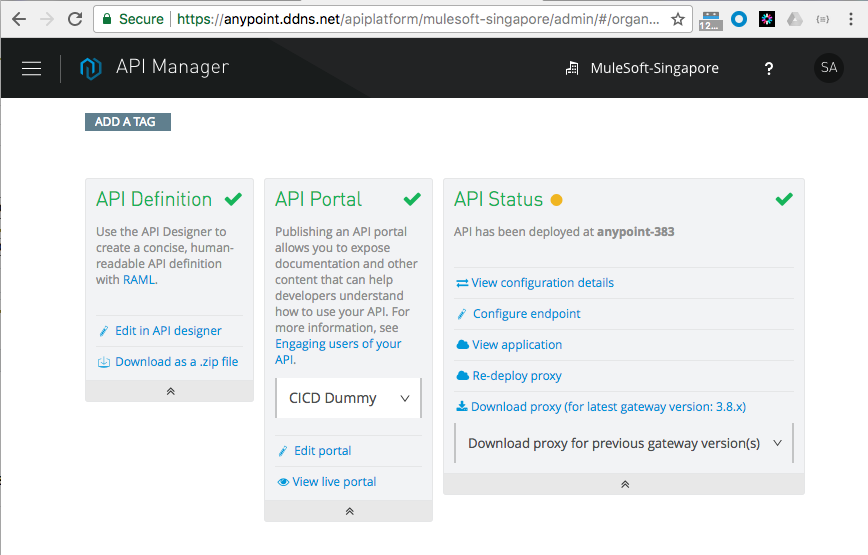This screenshot has height=555, width=868.
Task: Click the calendar extension icon showing 12
Action: point(710,20)
